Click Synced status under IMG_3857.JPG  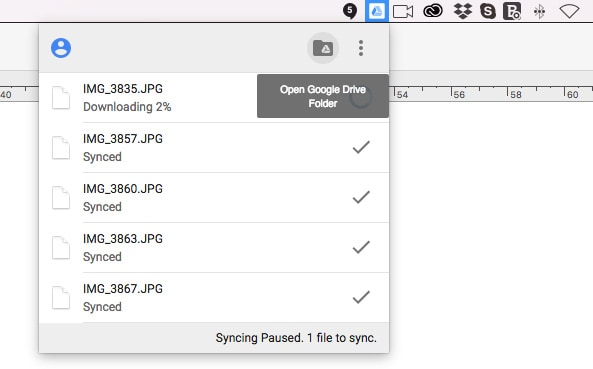pos(102,157)
